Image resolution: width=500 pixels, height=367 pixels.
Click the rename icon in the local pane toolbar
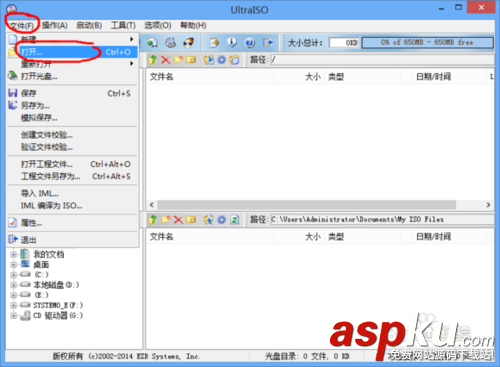pos(191,219)
